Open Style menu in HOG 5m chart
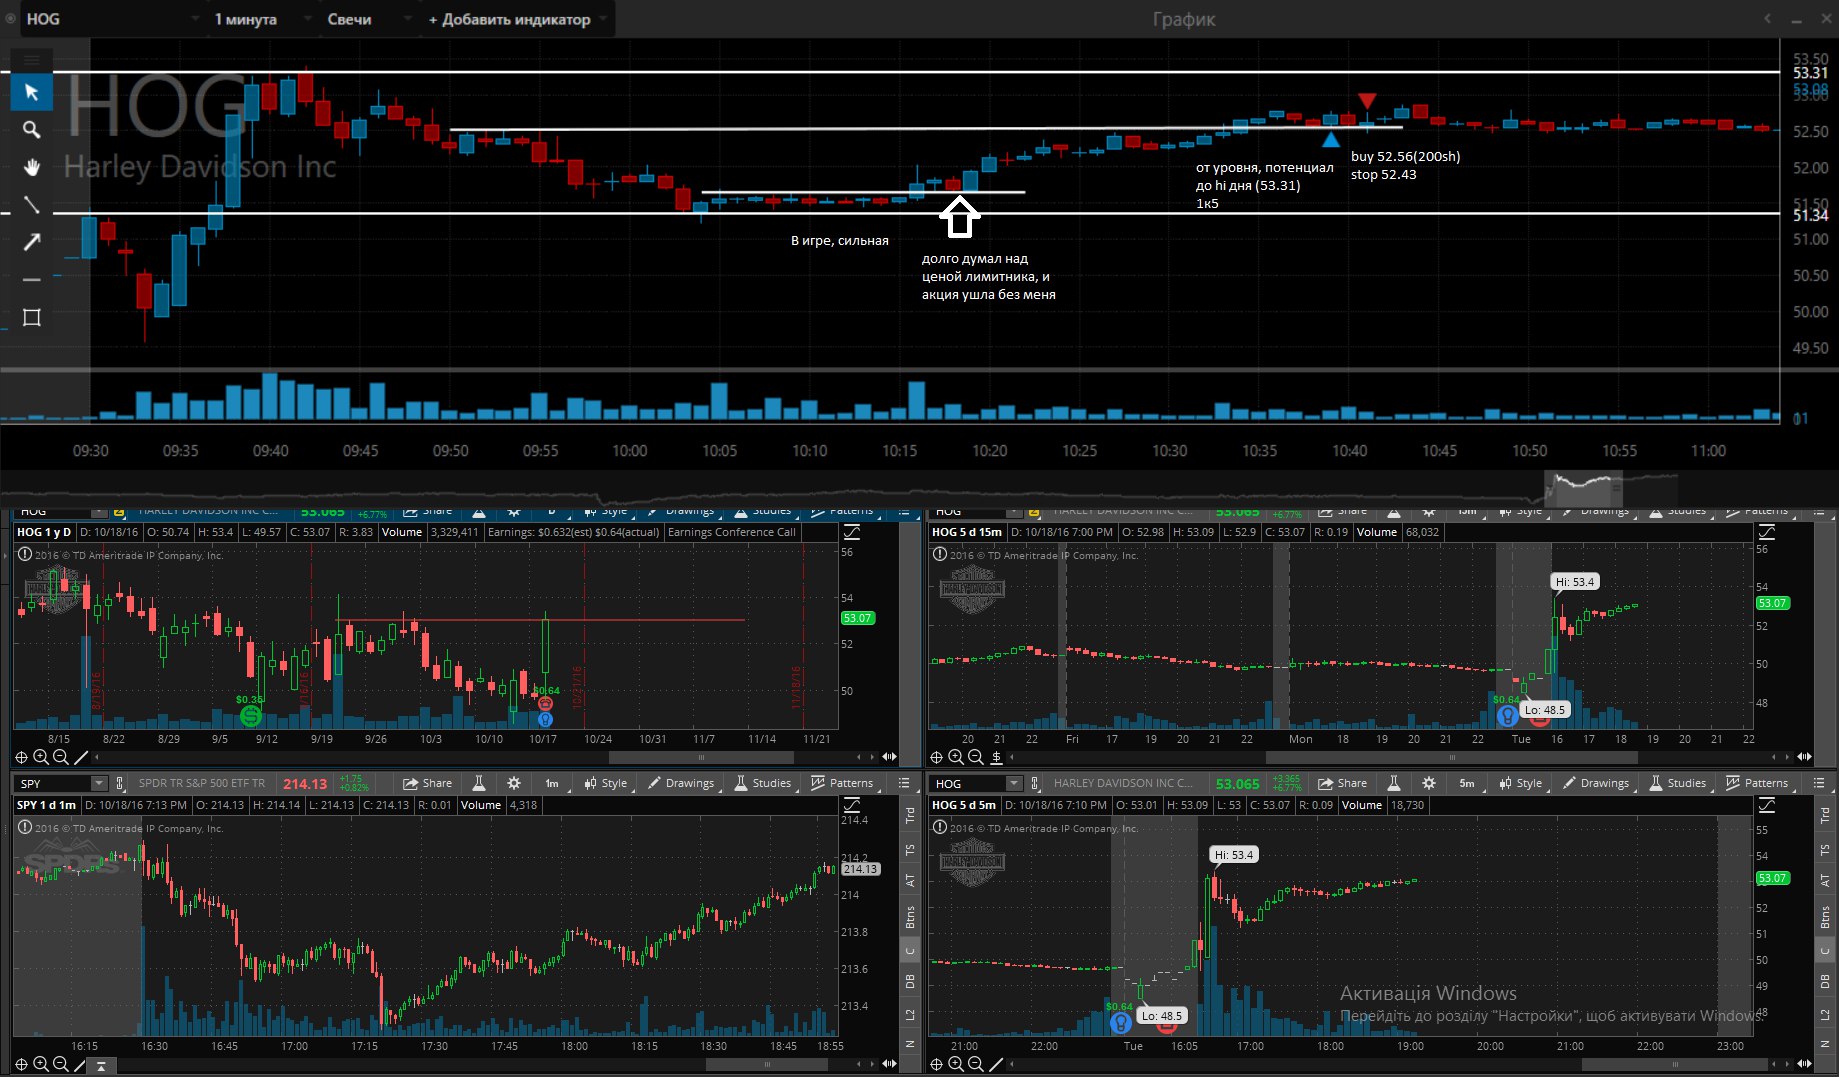 pos(1521,783)
